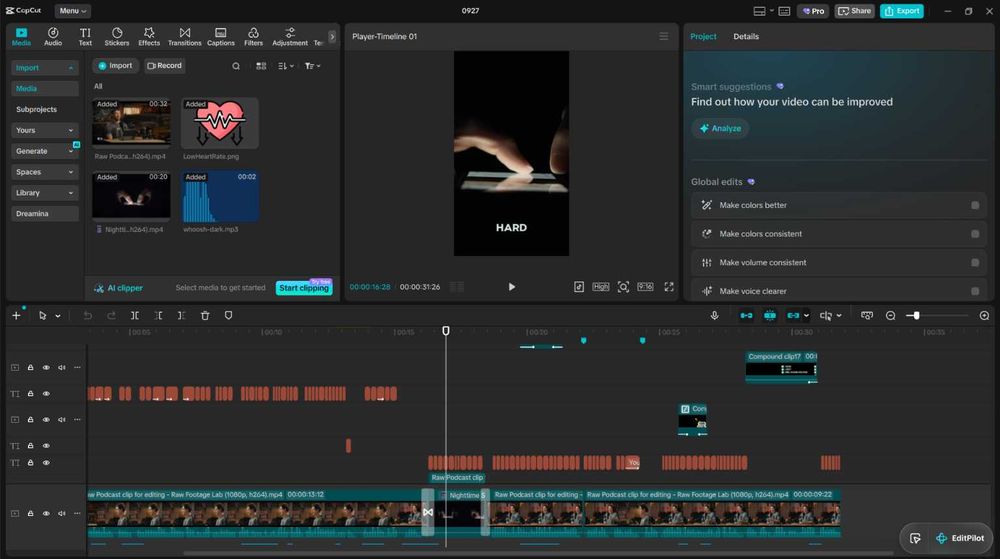Click the zoom-to-fit icon in the player
The image size is (1000, 559).
623,287
